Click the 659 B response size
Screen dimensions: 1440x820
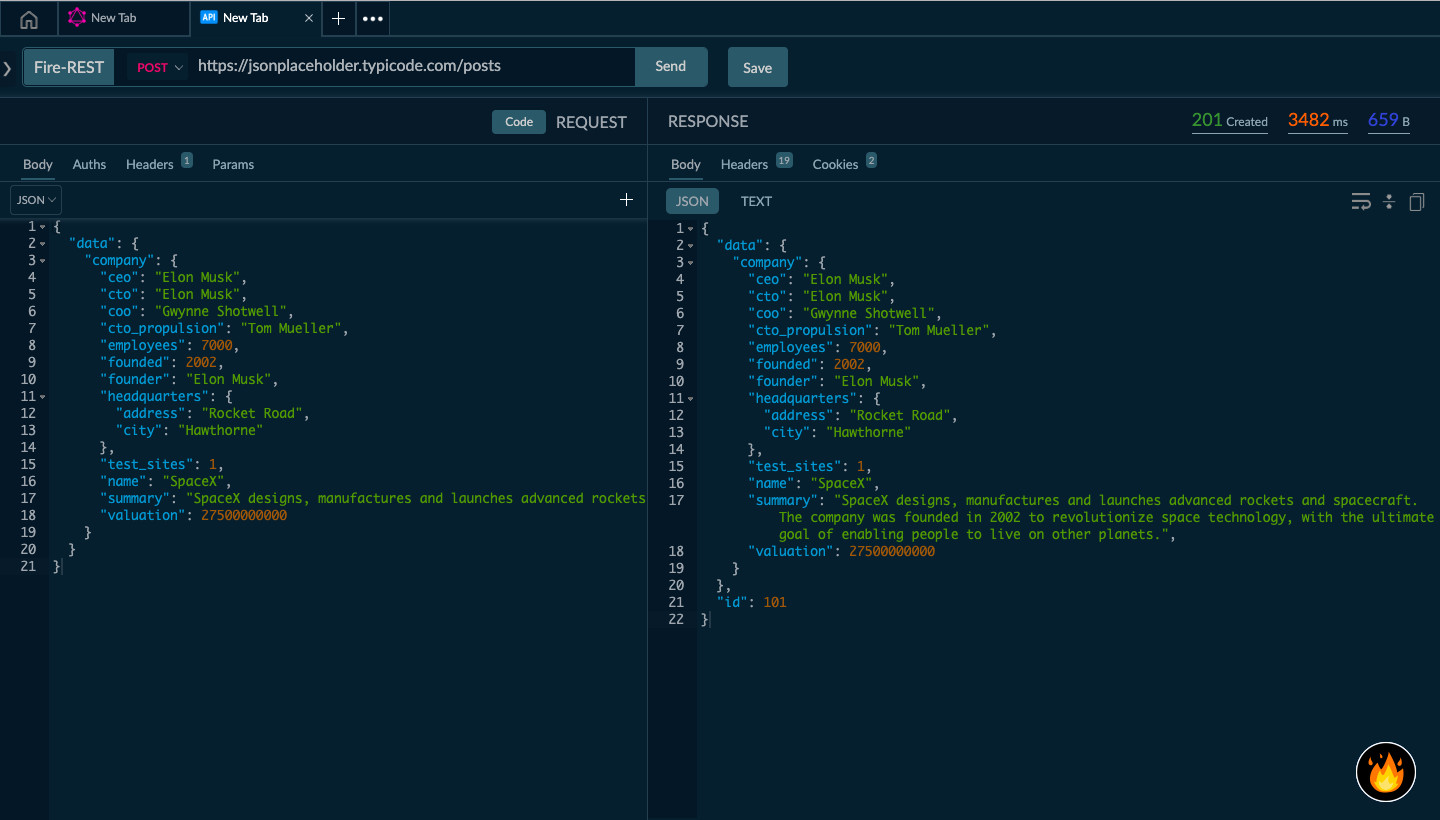[1389, 121]
